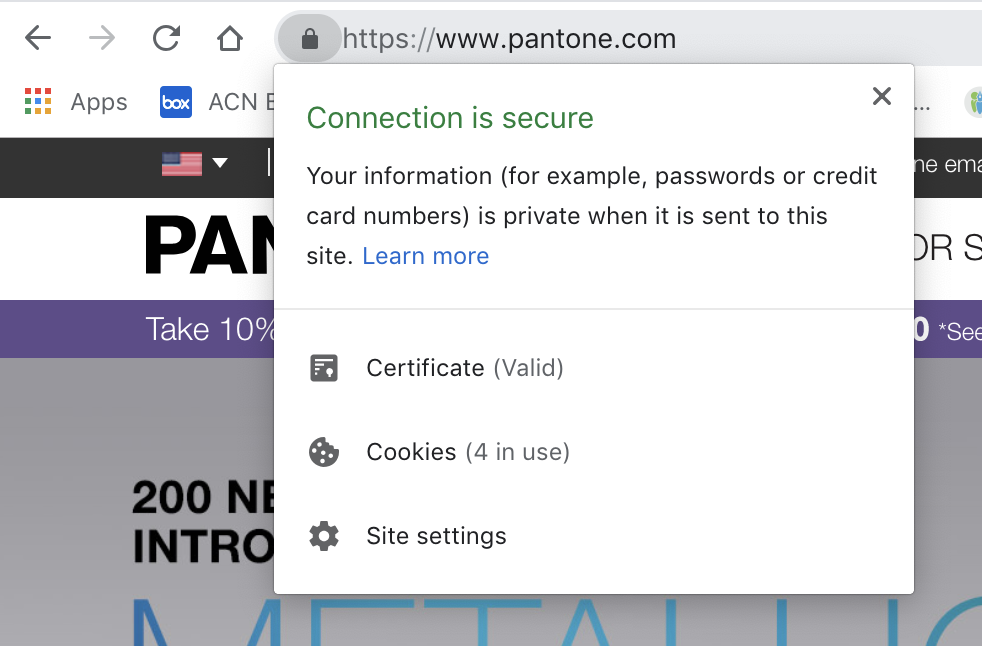
Task: Click the Pantone logo
Action: point(209,246)
